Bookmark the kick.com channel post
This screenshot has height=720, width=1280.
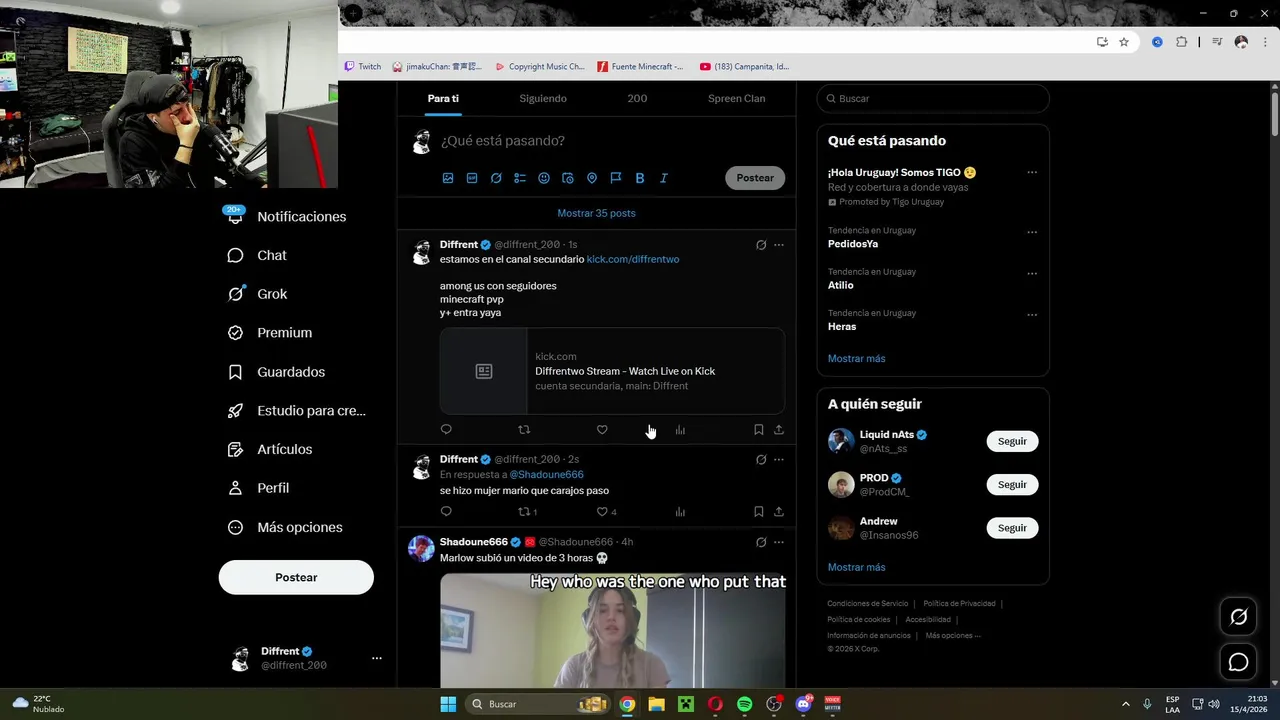(758, 430)
